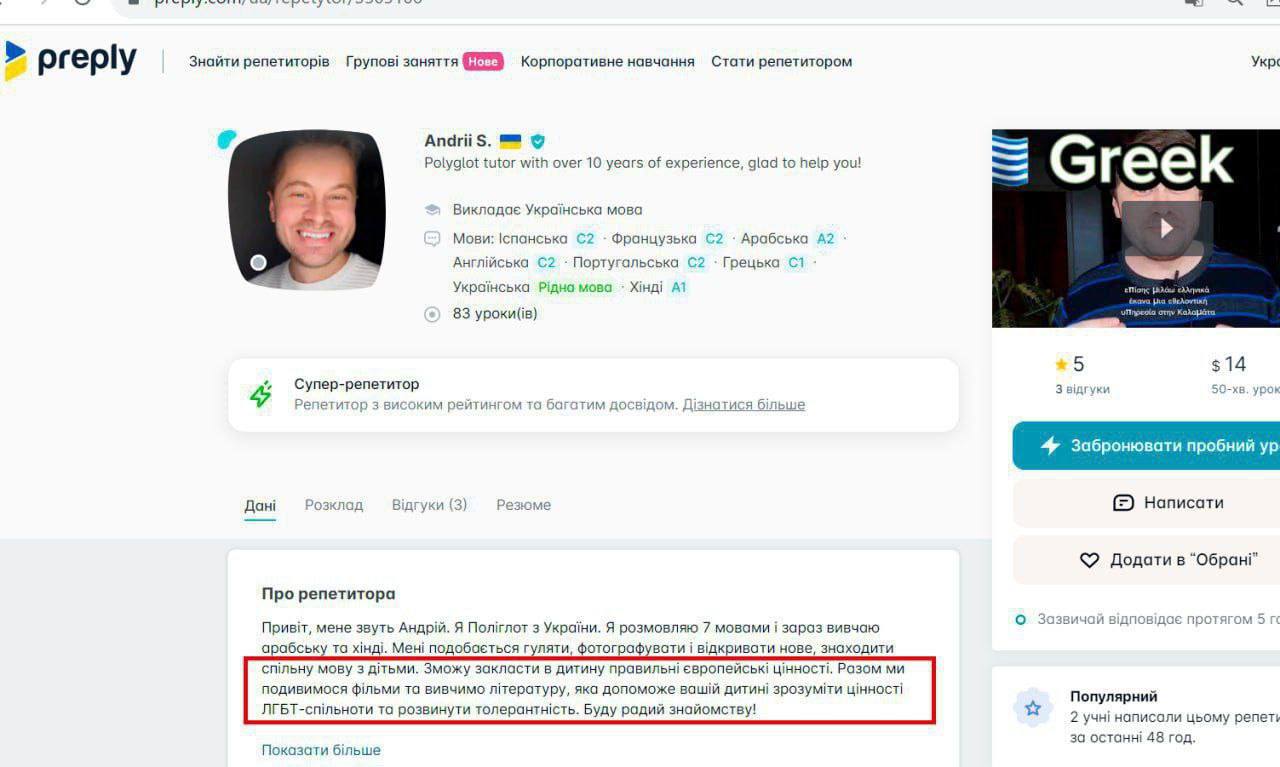1280x767 pixels.
Task: Open the Знайти репетиторів menu
Action: click(259, 61)
